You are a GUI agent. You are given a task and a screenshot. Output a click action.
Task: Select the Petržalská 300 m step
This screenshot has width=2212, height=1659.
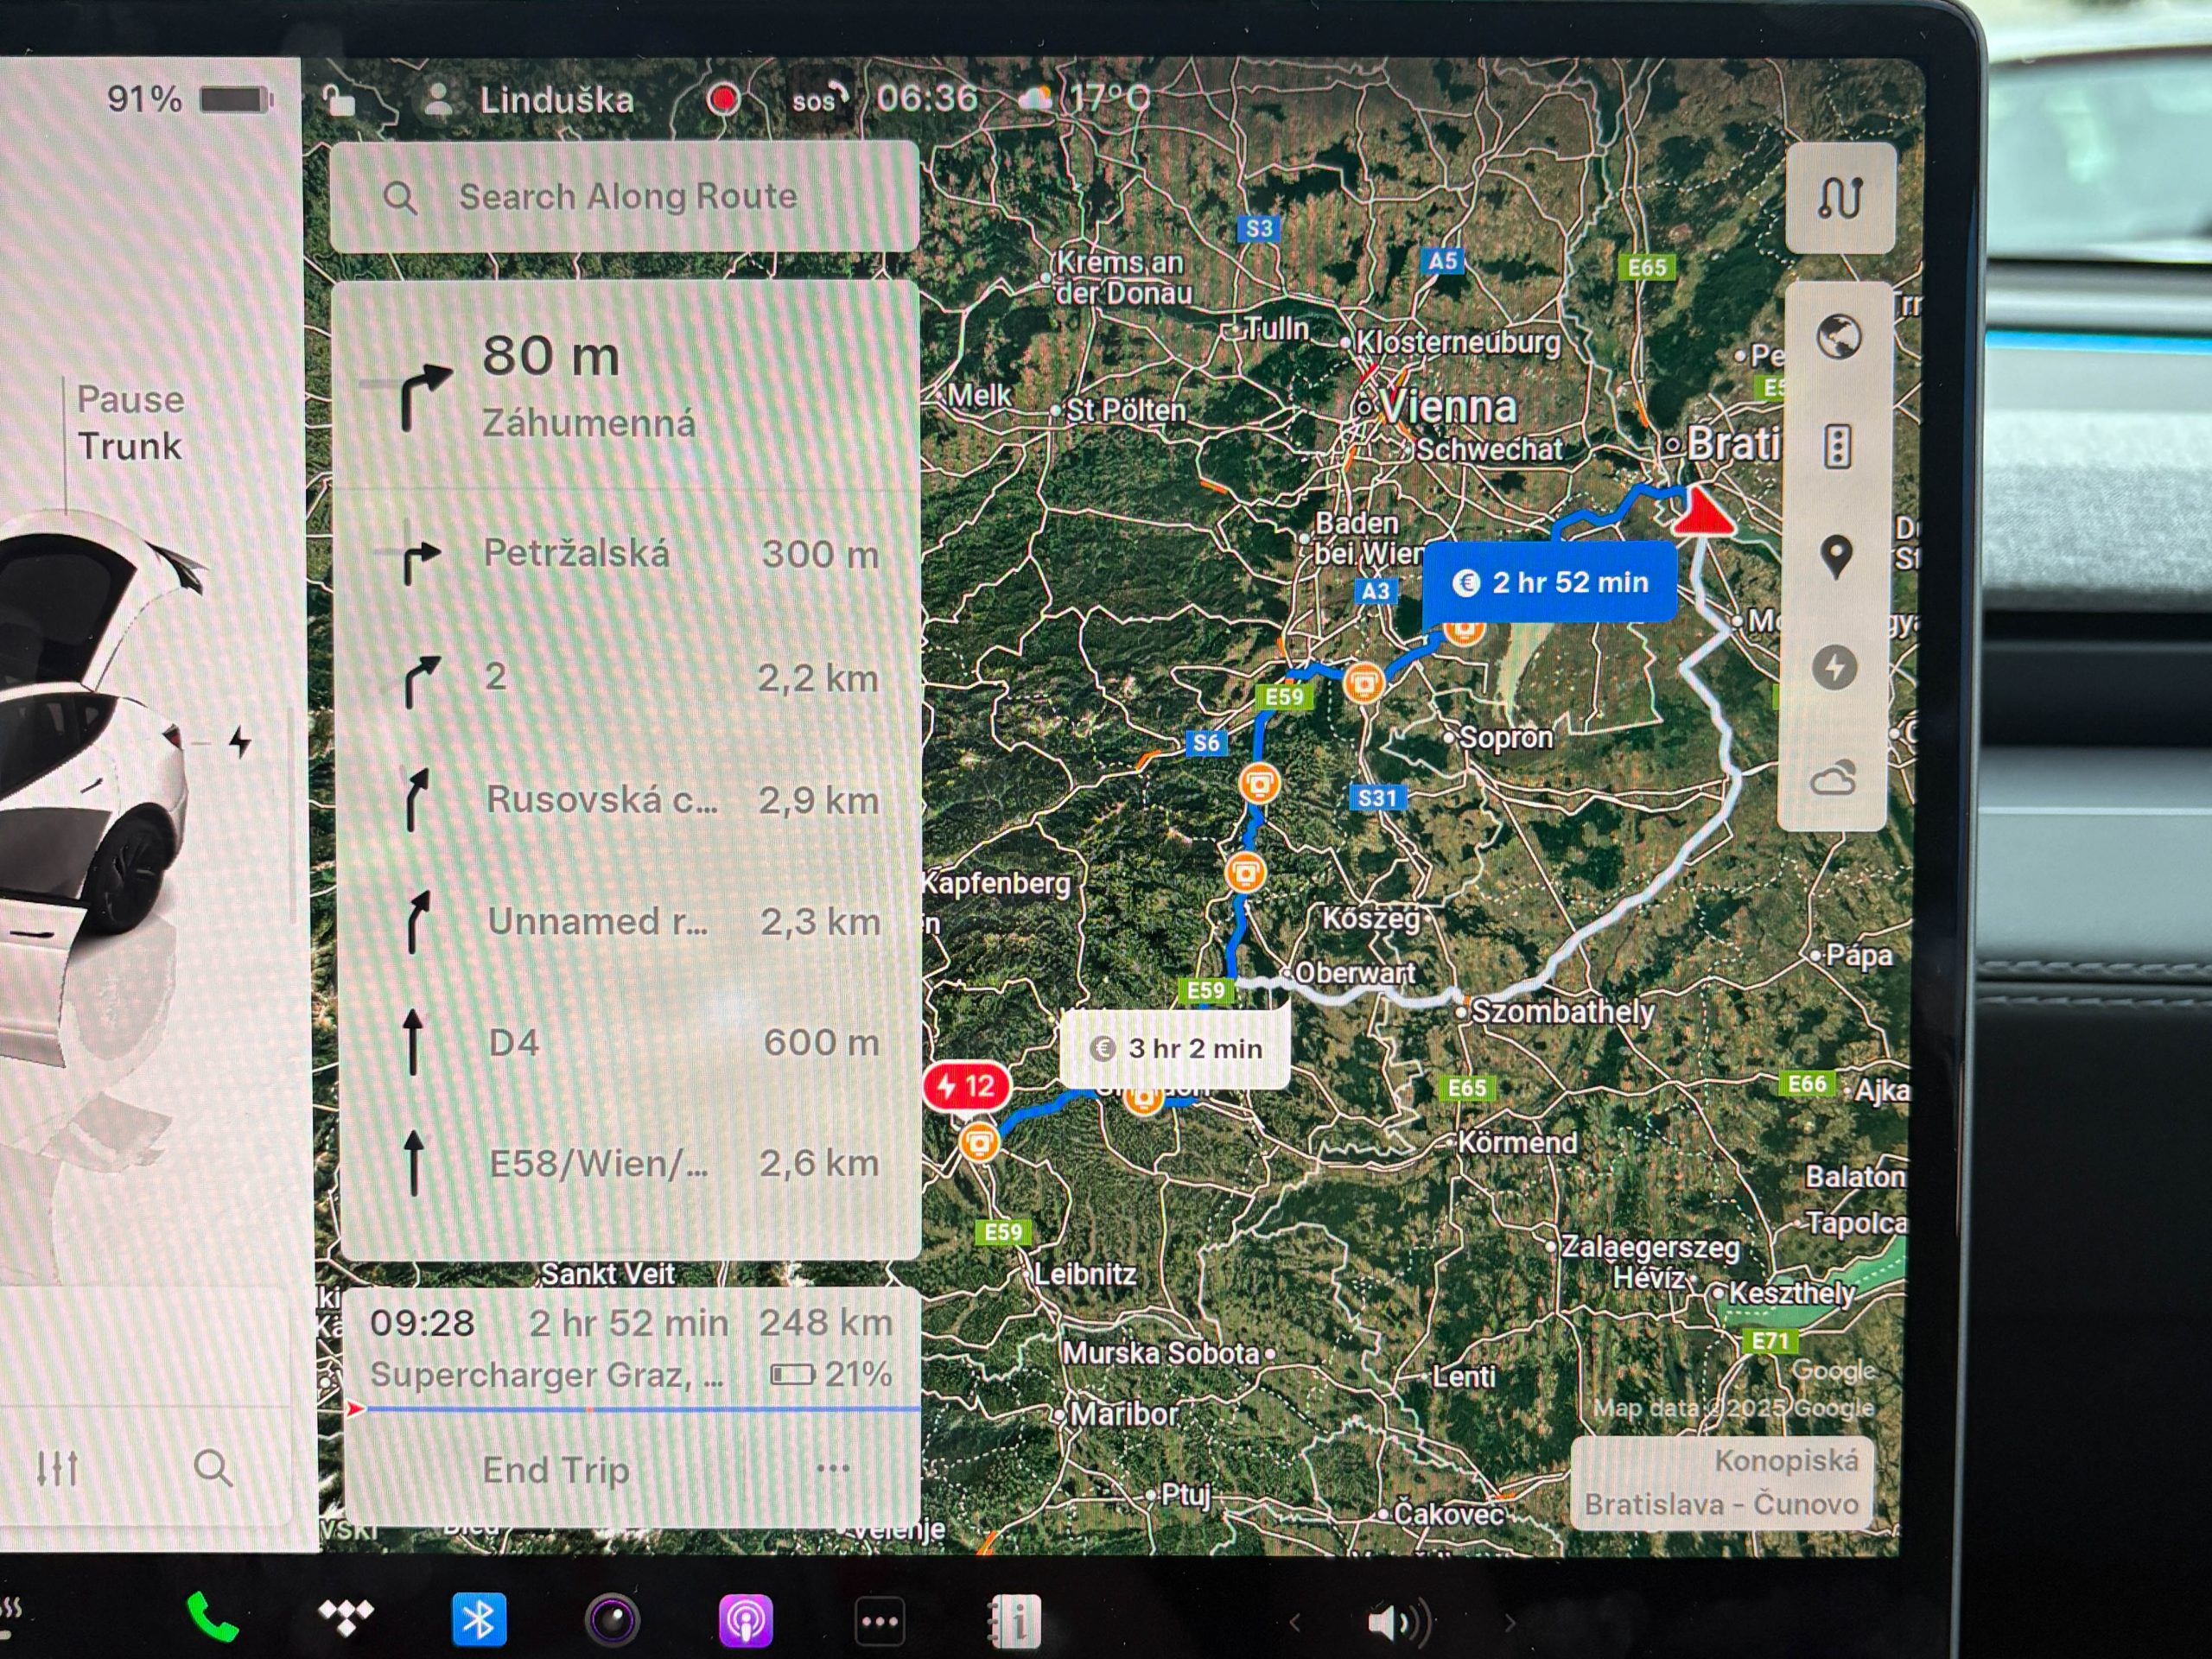coord(628,555)
